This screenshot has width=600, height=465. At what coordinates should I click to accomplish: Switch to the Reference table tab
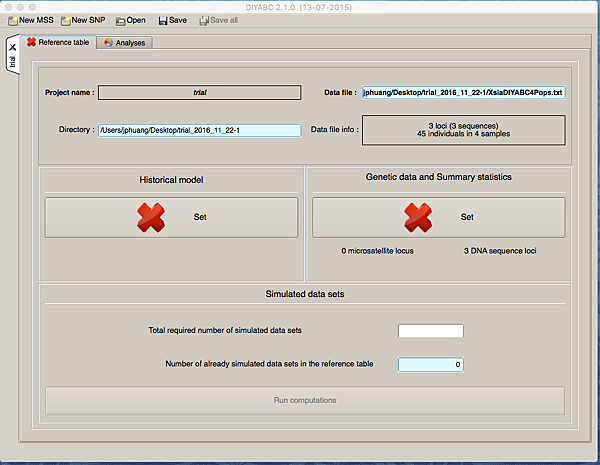[58, 42]
